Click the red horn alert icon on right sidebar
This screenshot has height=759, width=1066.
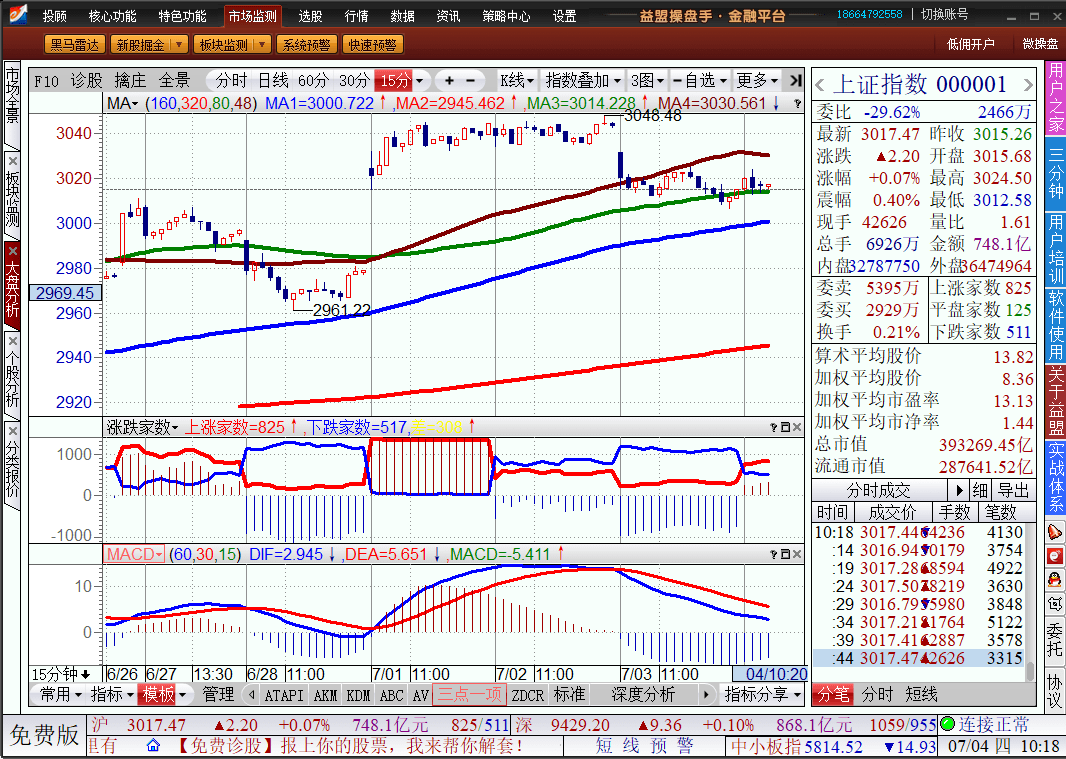(1054, 532)
